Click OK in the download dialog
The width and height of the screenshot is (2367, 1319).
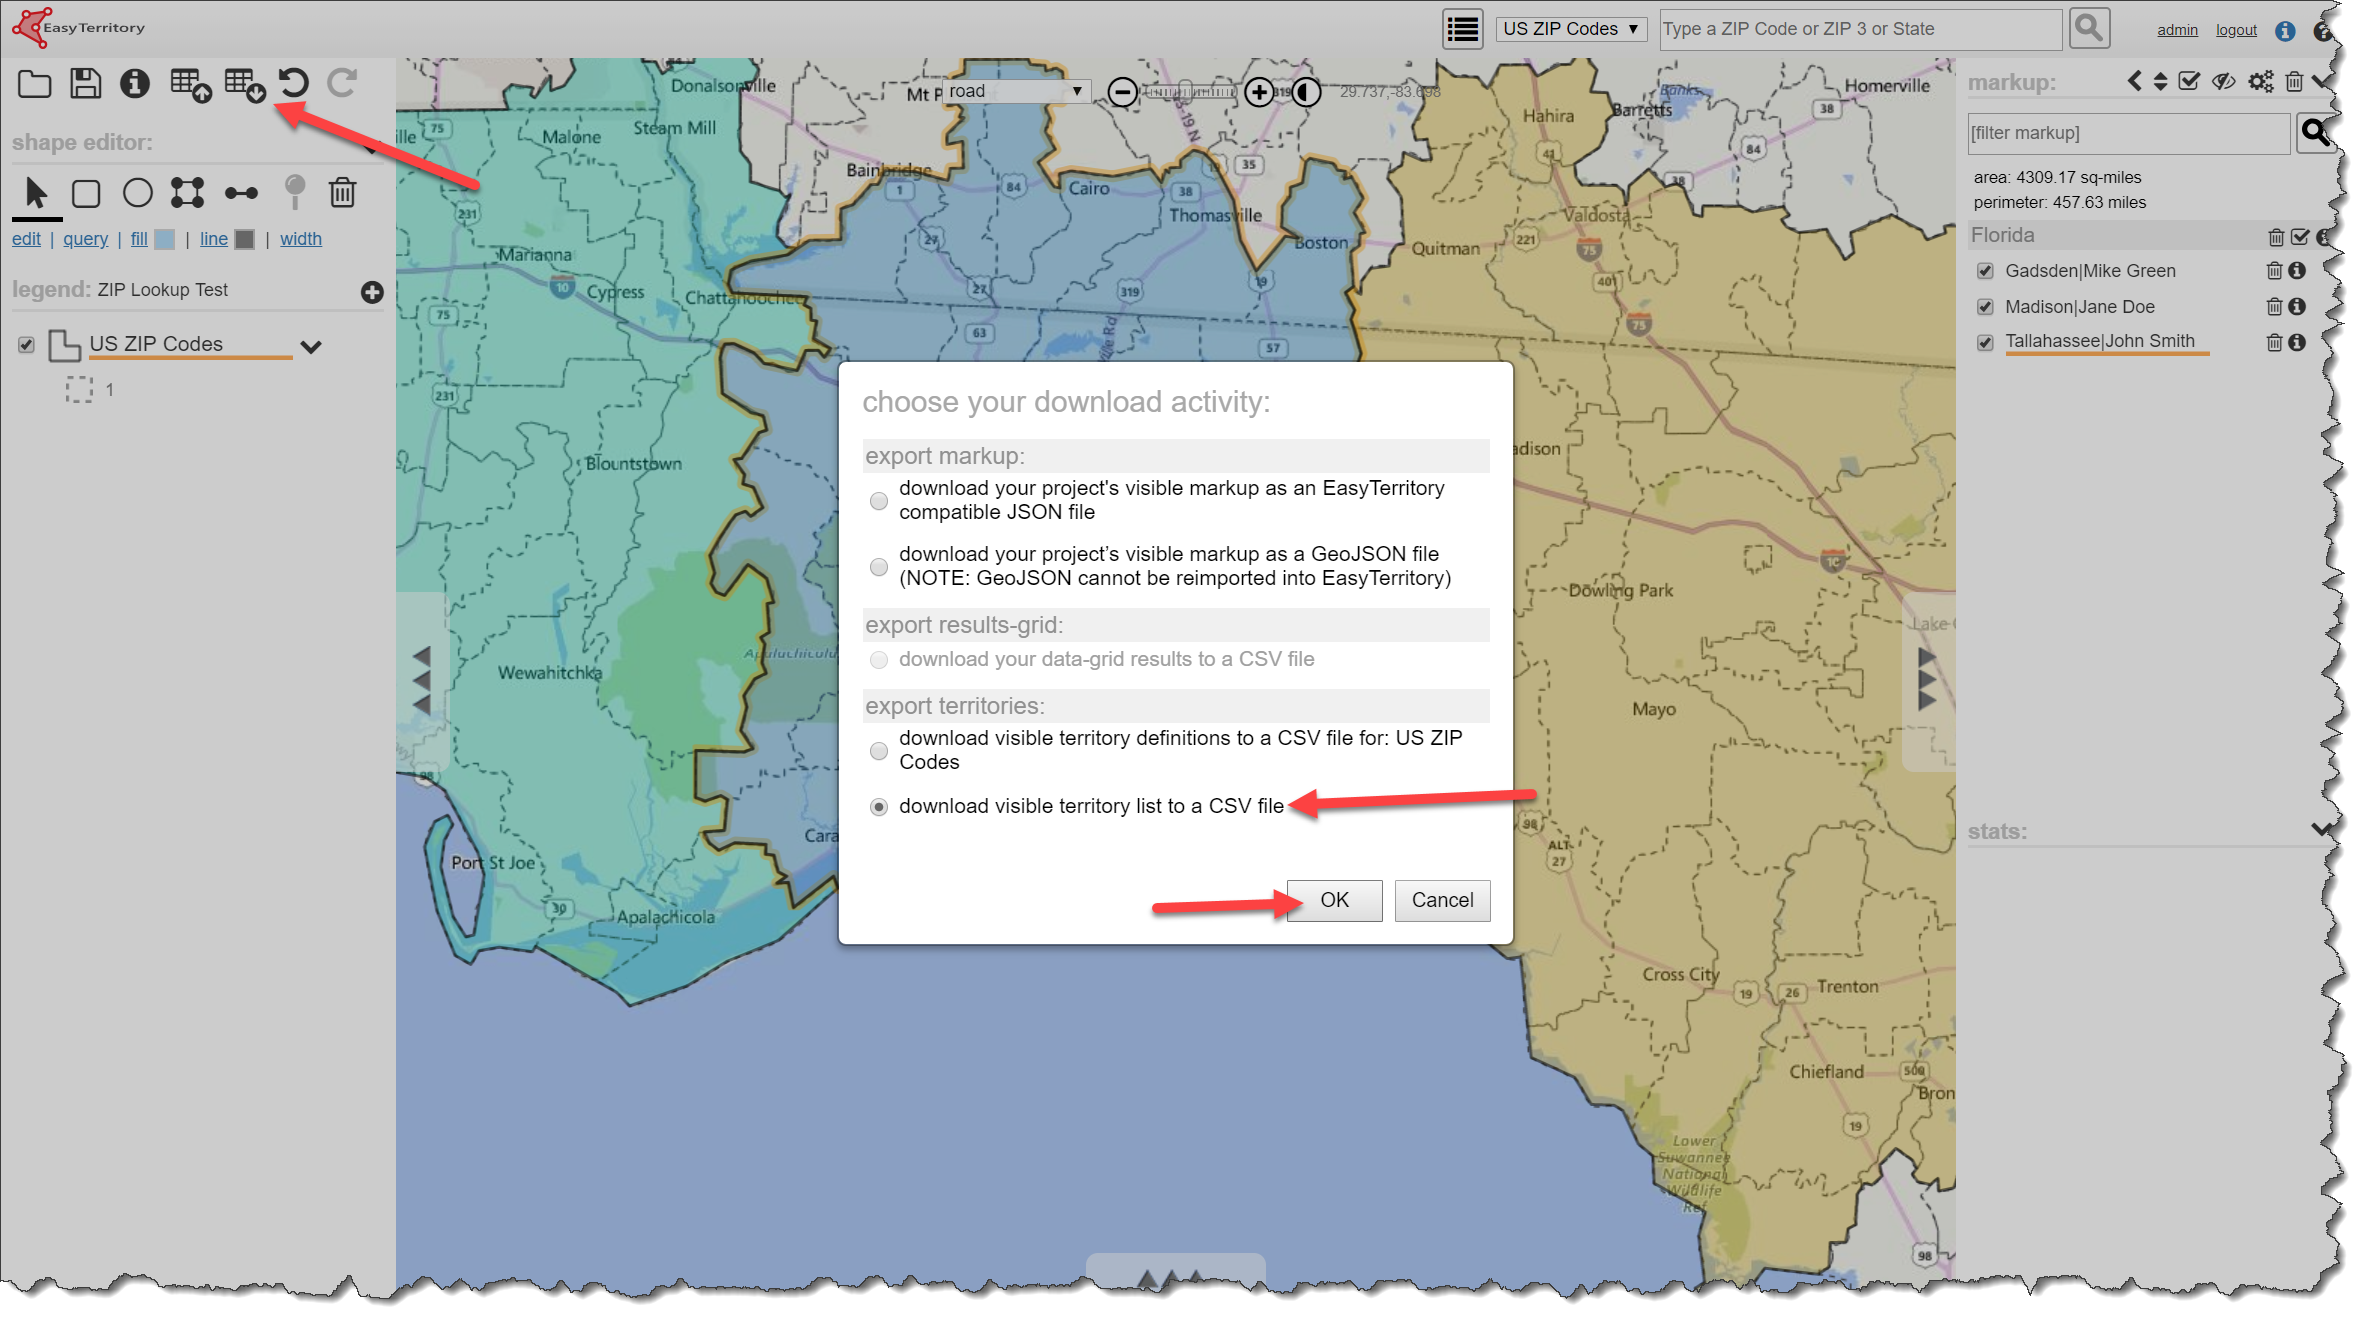[x=1333, y=900]
